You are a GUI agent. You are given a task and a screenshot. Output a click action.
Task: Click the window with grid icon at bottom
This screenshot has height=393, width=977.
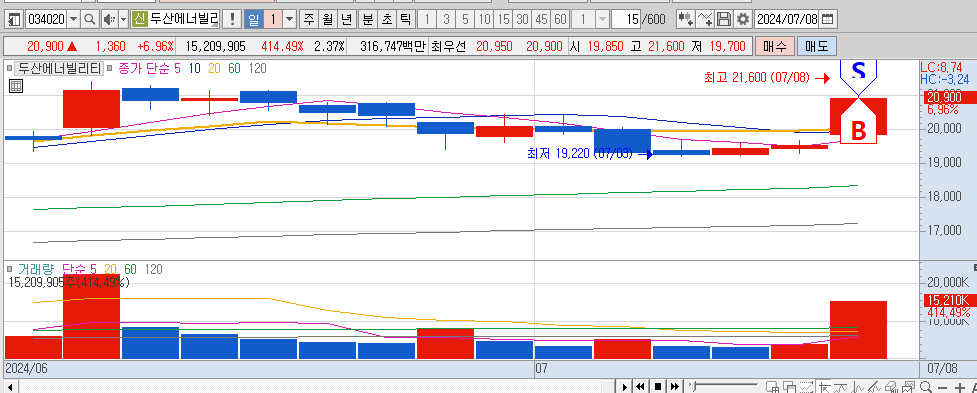point(773,387)
